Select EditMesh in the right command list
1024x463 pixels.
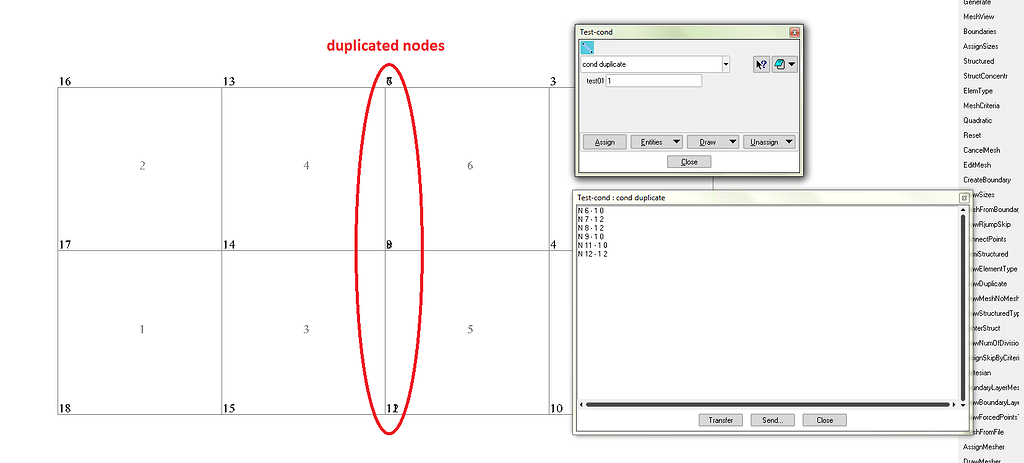point(977,165)
